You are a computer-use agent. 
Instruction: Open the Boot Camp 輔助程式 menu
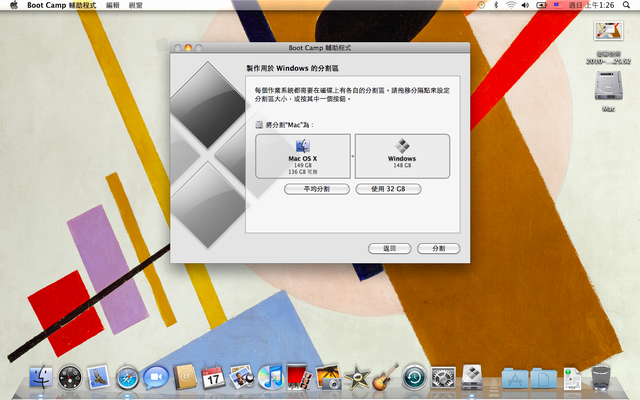pos(62,5)
